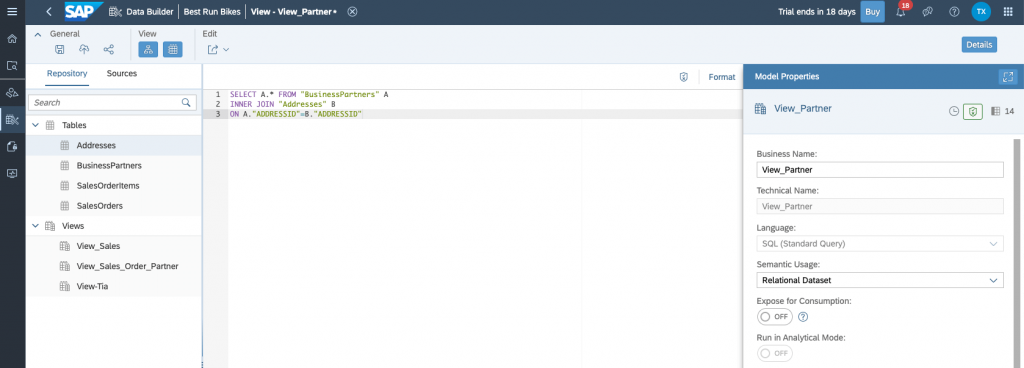Click the Deploy upload icon
Screen dimensions: 1024x368
(84, 50)
